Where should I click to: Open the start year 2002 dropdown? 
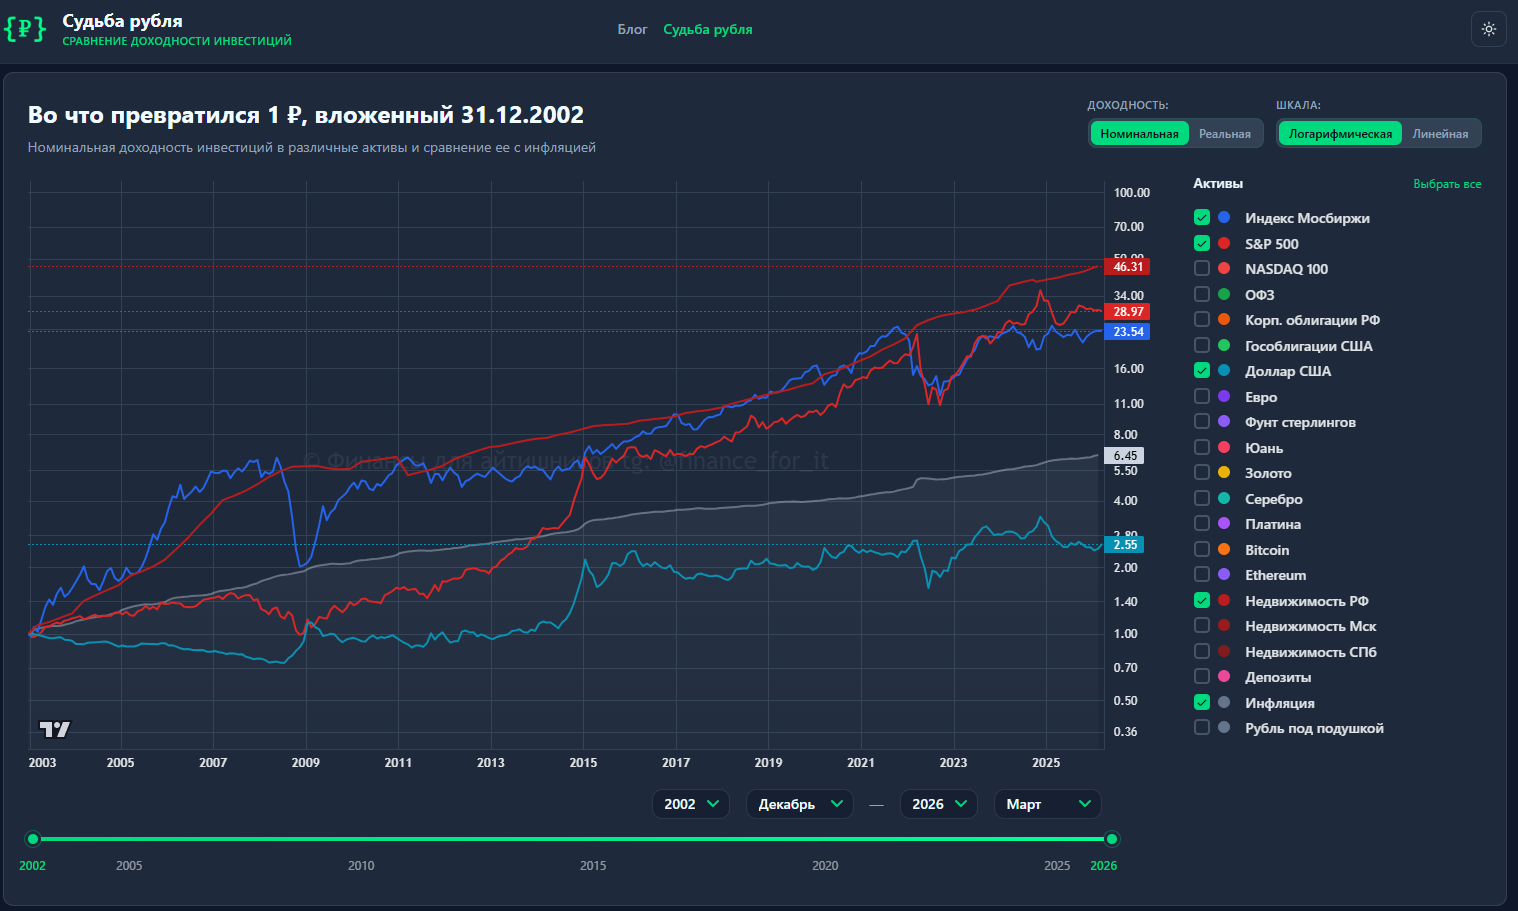(x=691, y=804)
